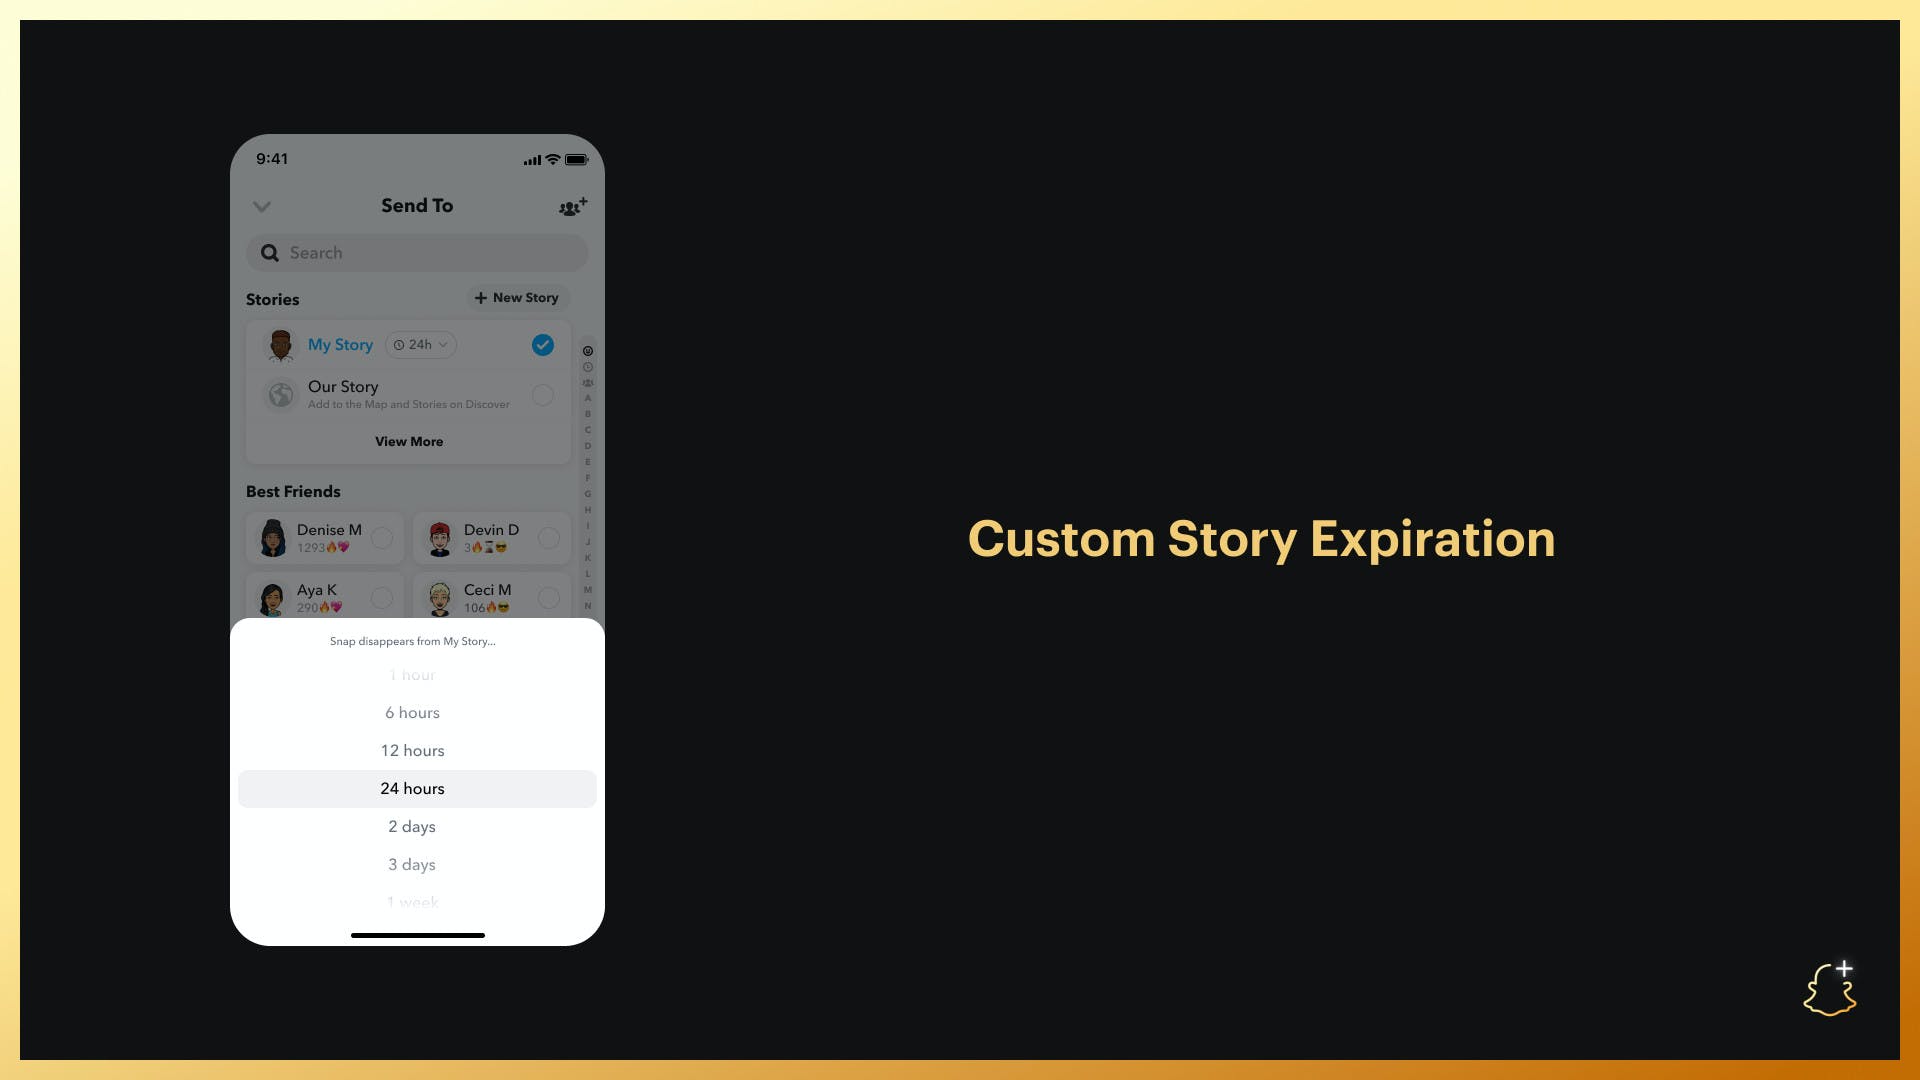
Task: Select 2 days story expiration option
Action: 411,825
